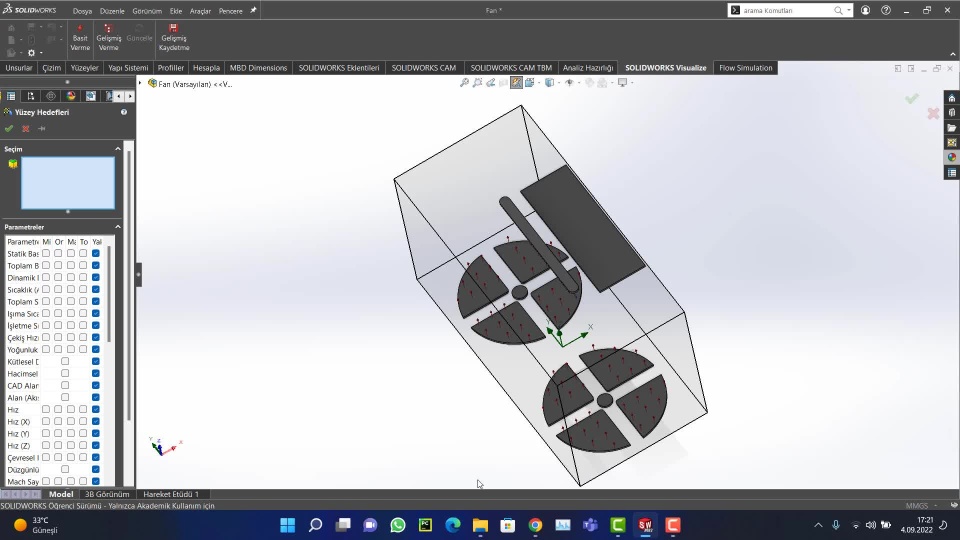
Task: Open search commands dropdown arrow
Action: 849,10
